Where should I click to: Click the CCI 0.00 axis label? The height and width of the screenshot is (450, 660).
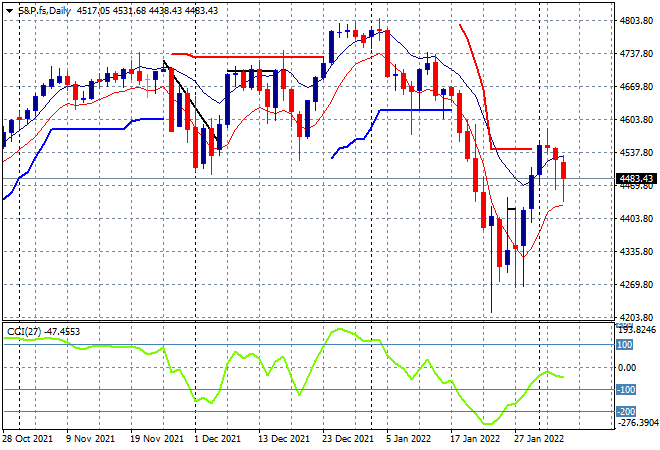point(627,368)
